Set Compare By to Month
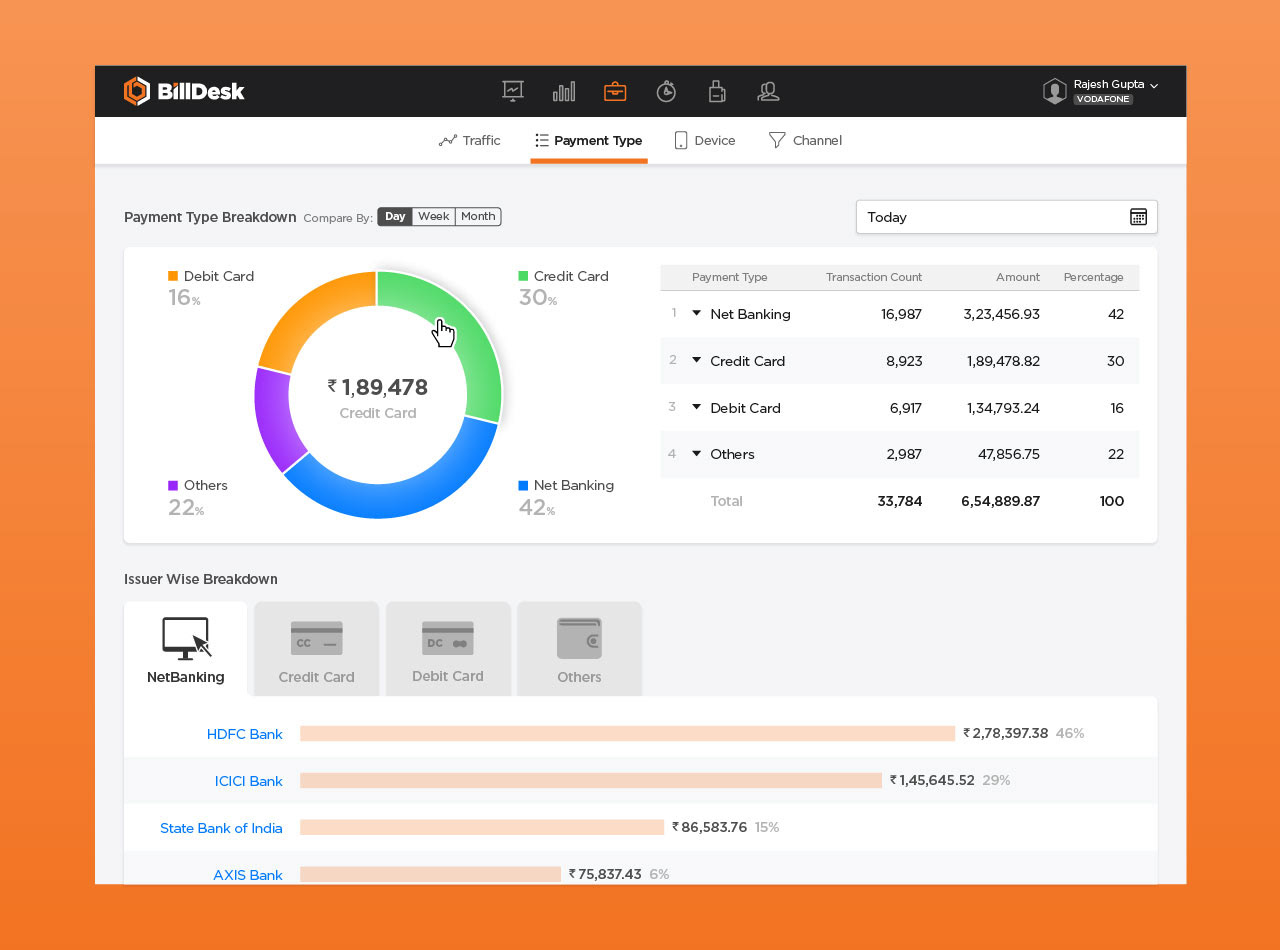This screenshot has height=950, width=1280. (478, 217)
